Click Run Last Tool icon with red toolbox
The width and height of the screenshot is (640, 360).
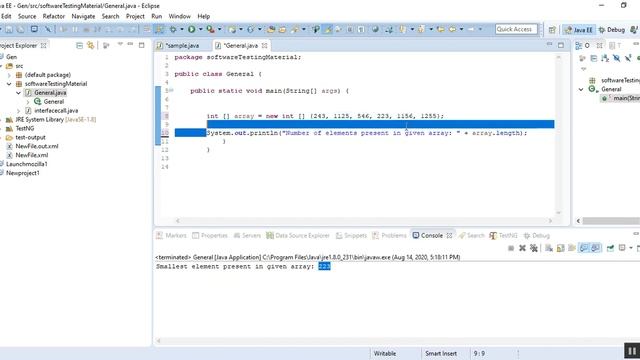(x=210, y=29)
